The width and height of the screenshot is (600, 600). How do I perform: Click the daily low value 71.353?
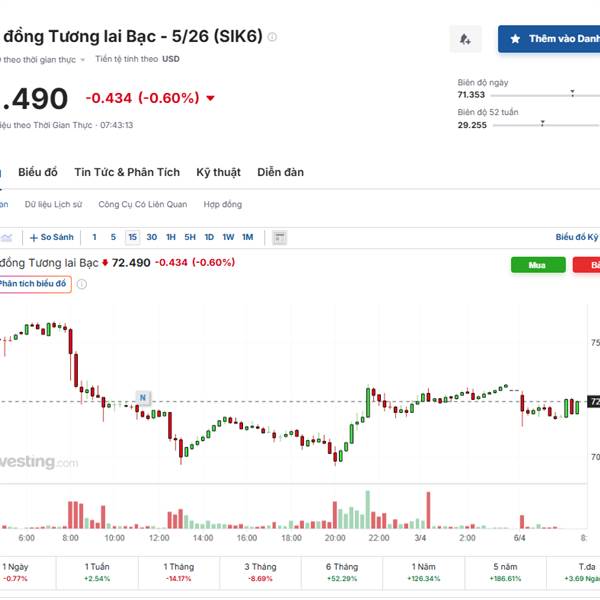(471, 95)
